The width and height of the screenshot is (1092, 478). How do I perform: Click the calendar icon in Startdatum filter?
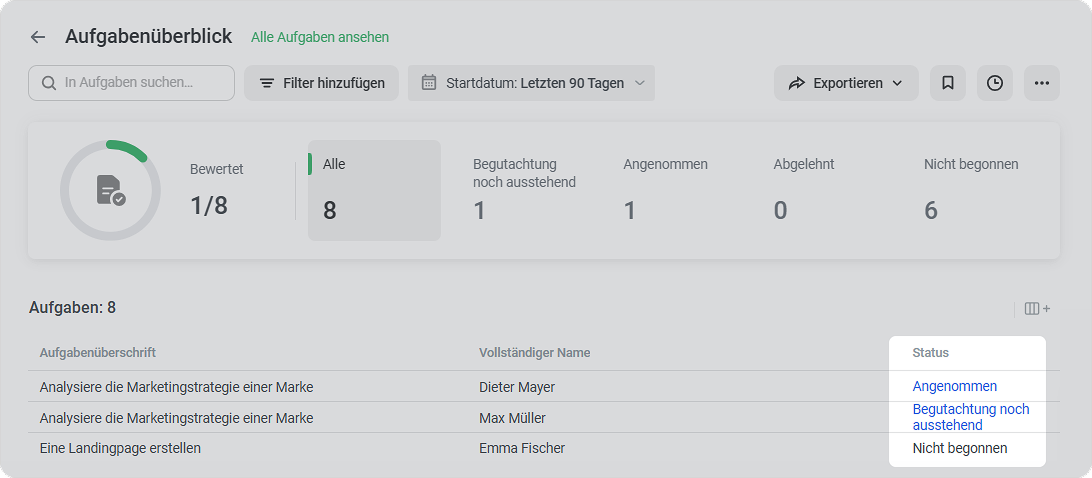(x=429, y=83)
